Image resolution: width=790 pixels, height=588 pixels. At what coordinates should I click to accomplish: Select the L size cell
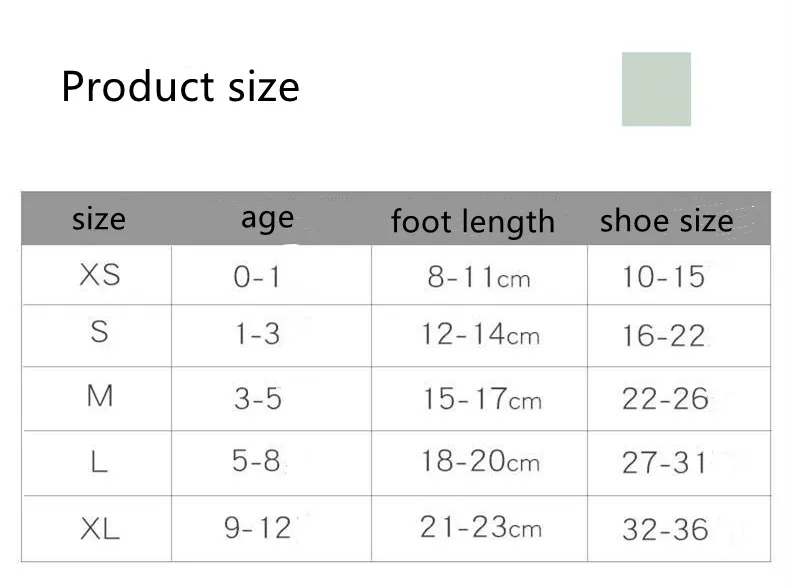pyautogui.click(x=97, y=463)
